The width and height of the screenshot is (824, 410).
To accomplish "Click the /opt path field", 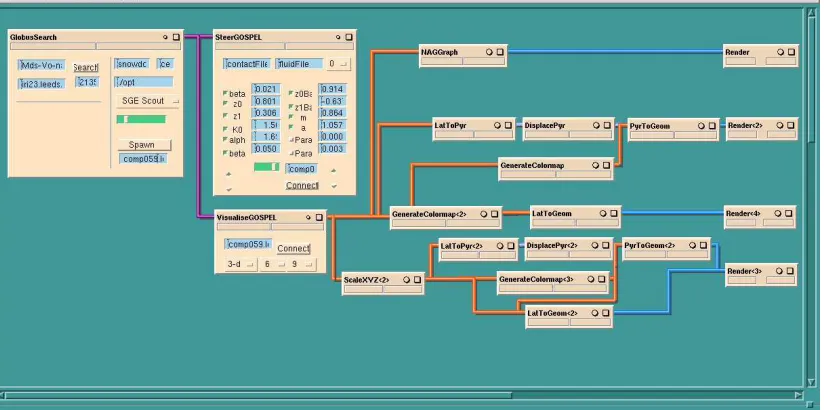I will (143, 82).
